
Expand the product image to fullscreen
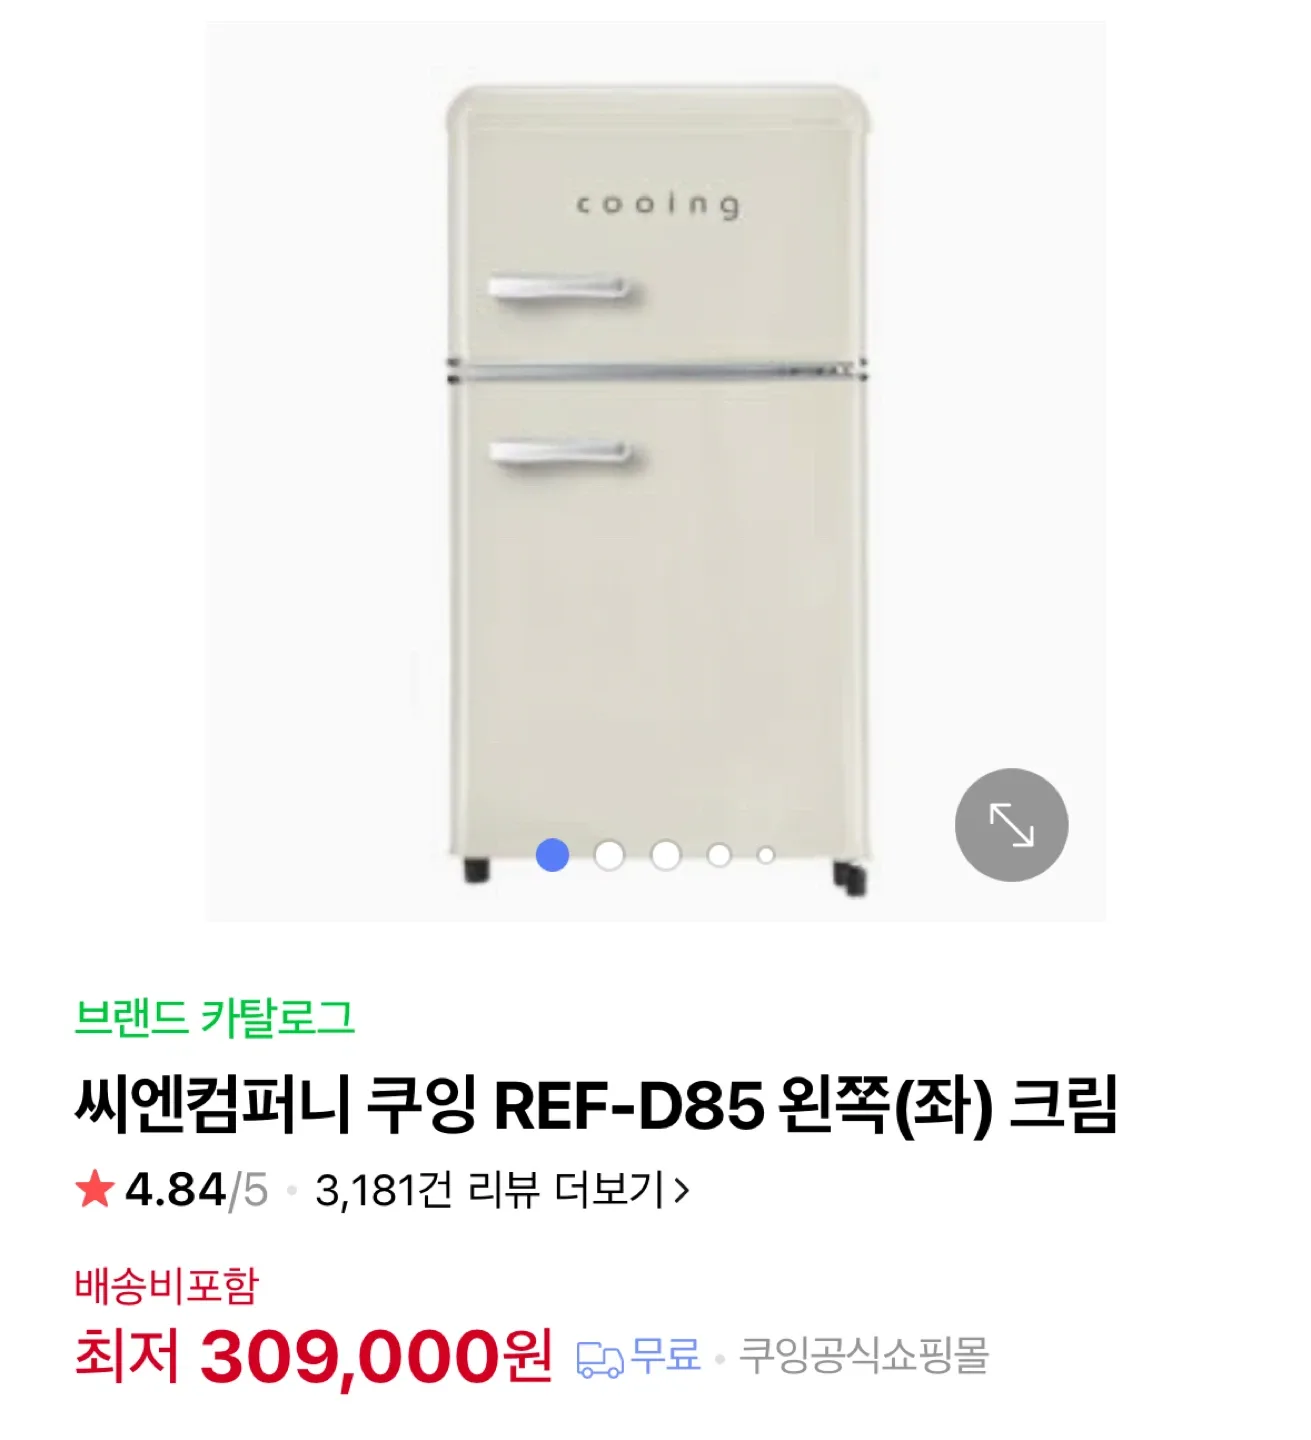tap(1011, 825)
